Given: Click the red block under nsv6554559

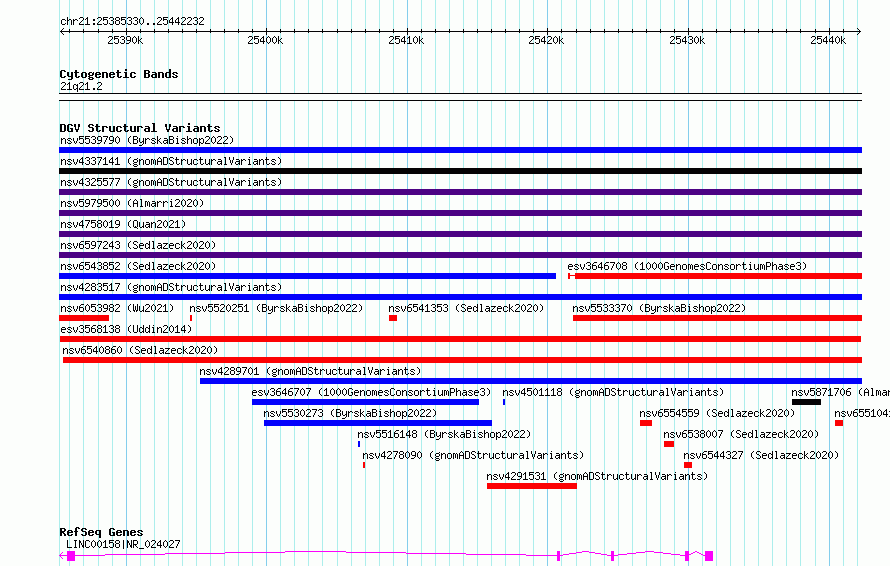Looking at the screenshot, I should point(646,423).
